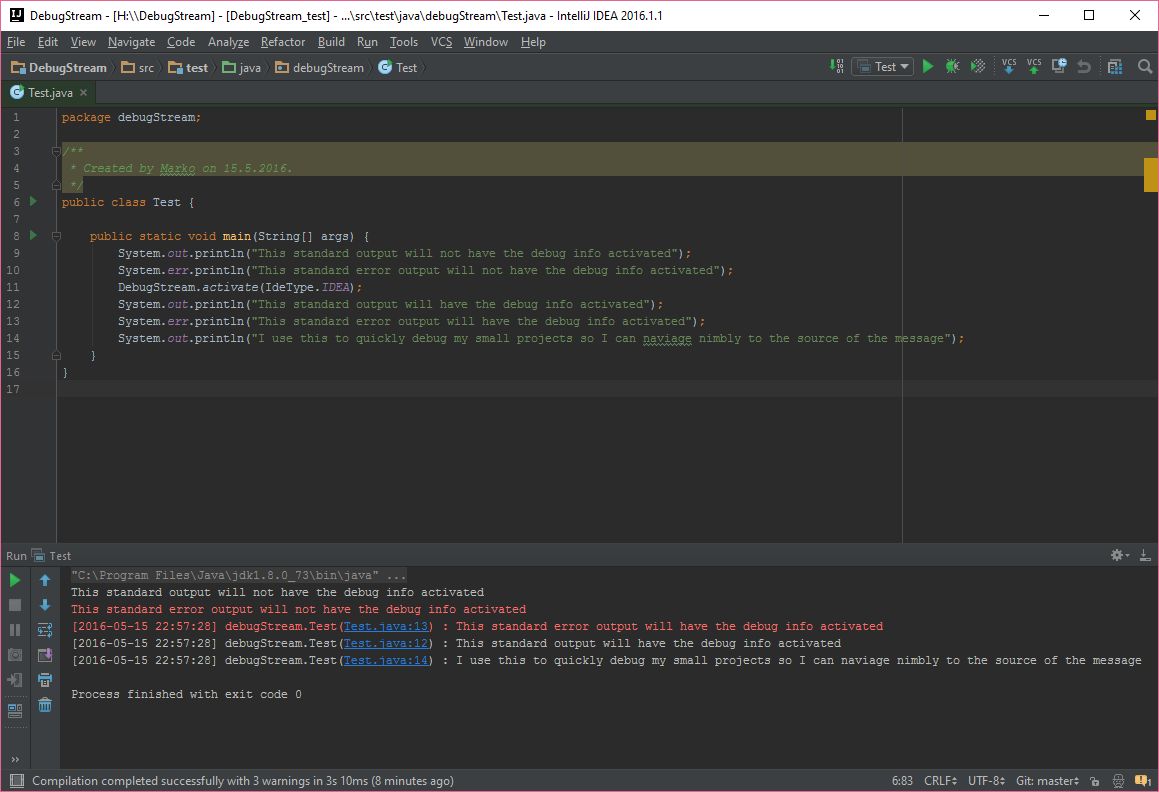
Task: Clear console with the trash icon
Action: (45, 705)
